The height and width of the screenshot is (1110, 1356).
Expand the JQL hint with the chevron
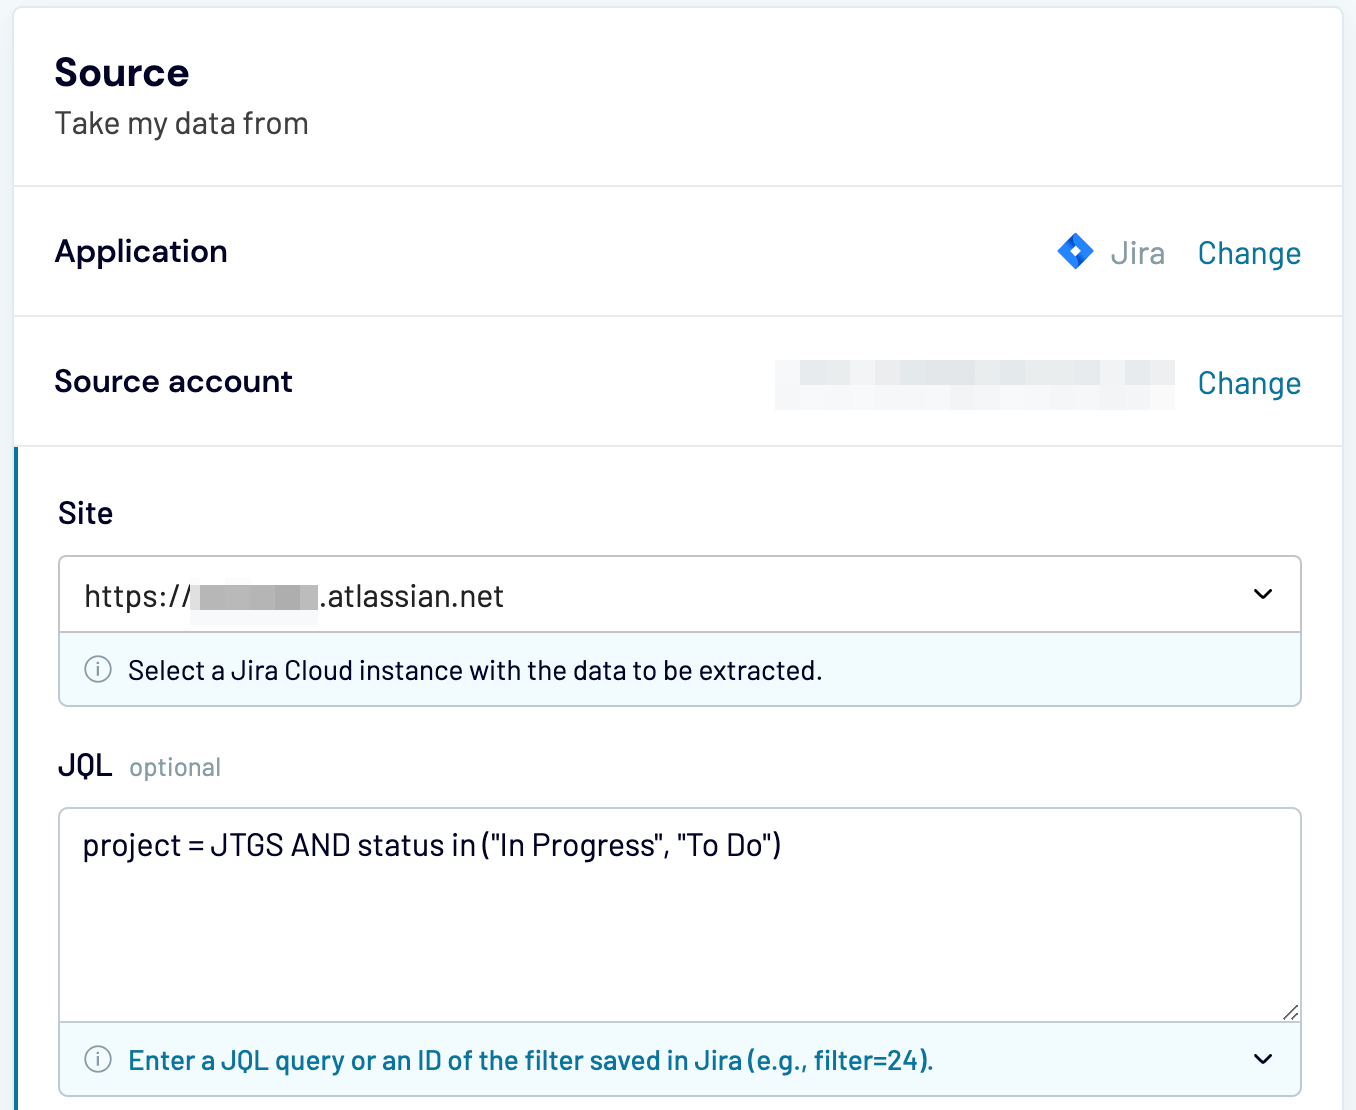click(x=1263, y=1060)
